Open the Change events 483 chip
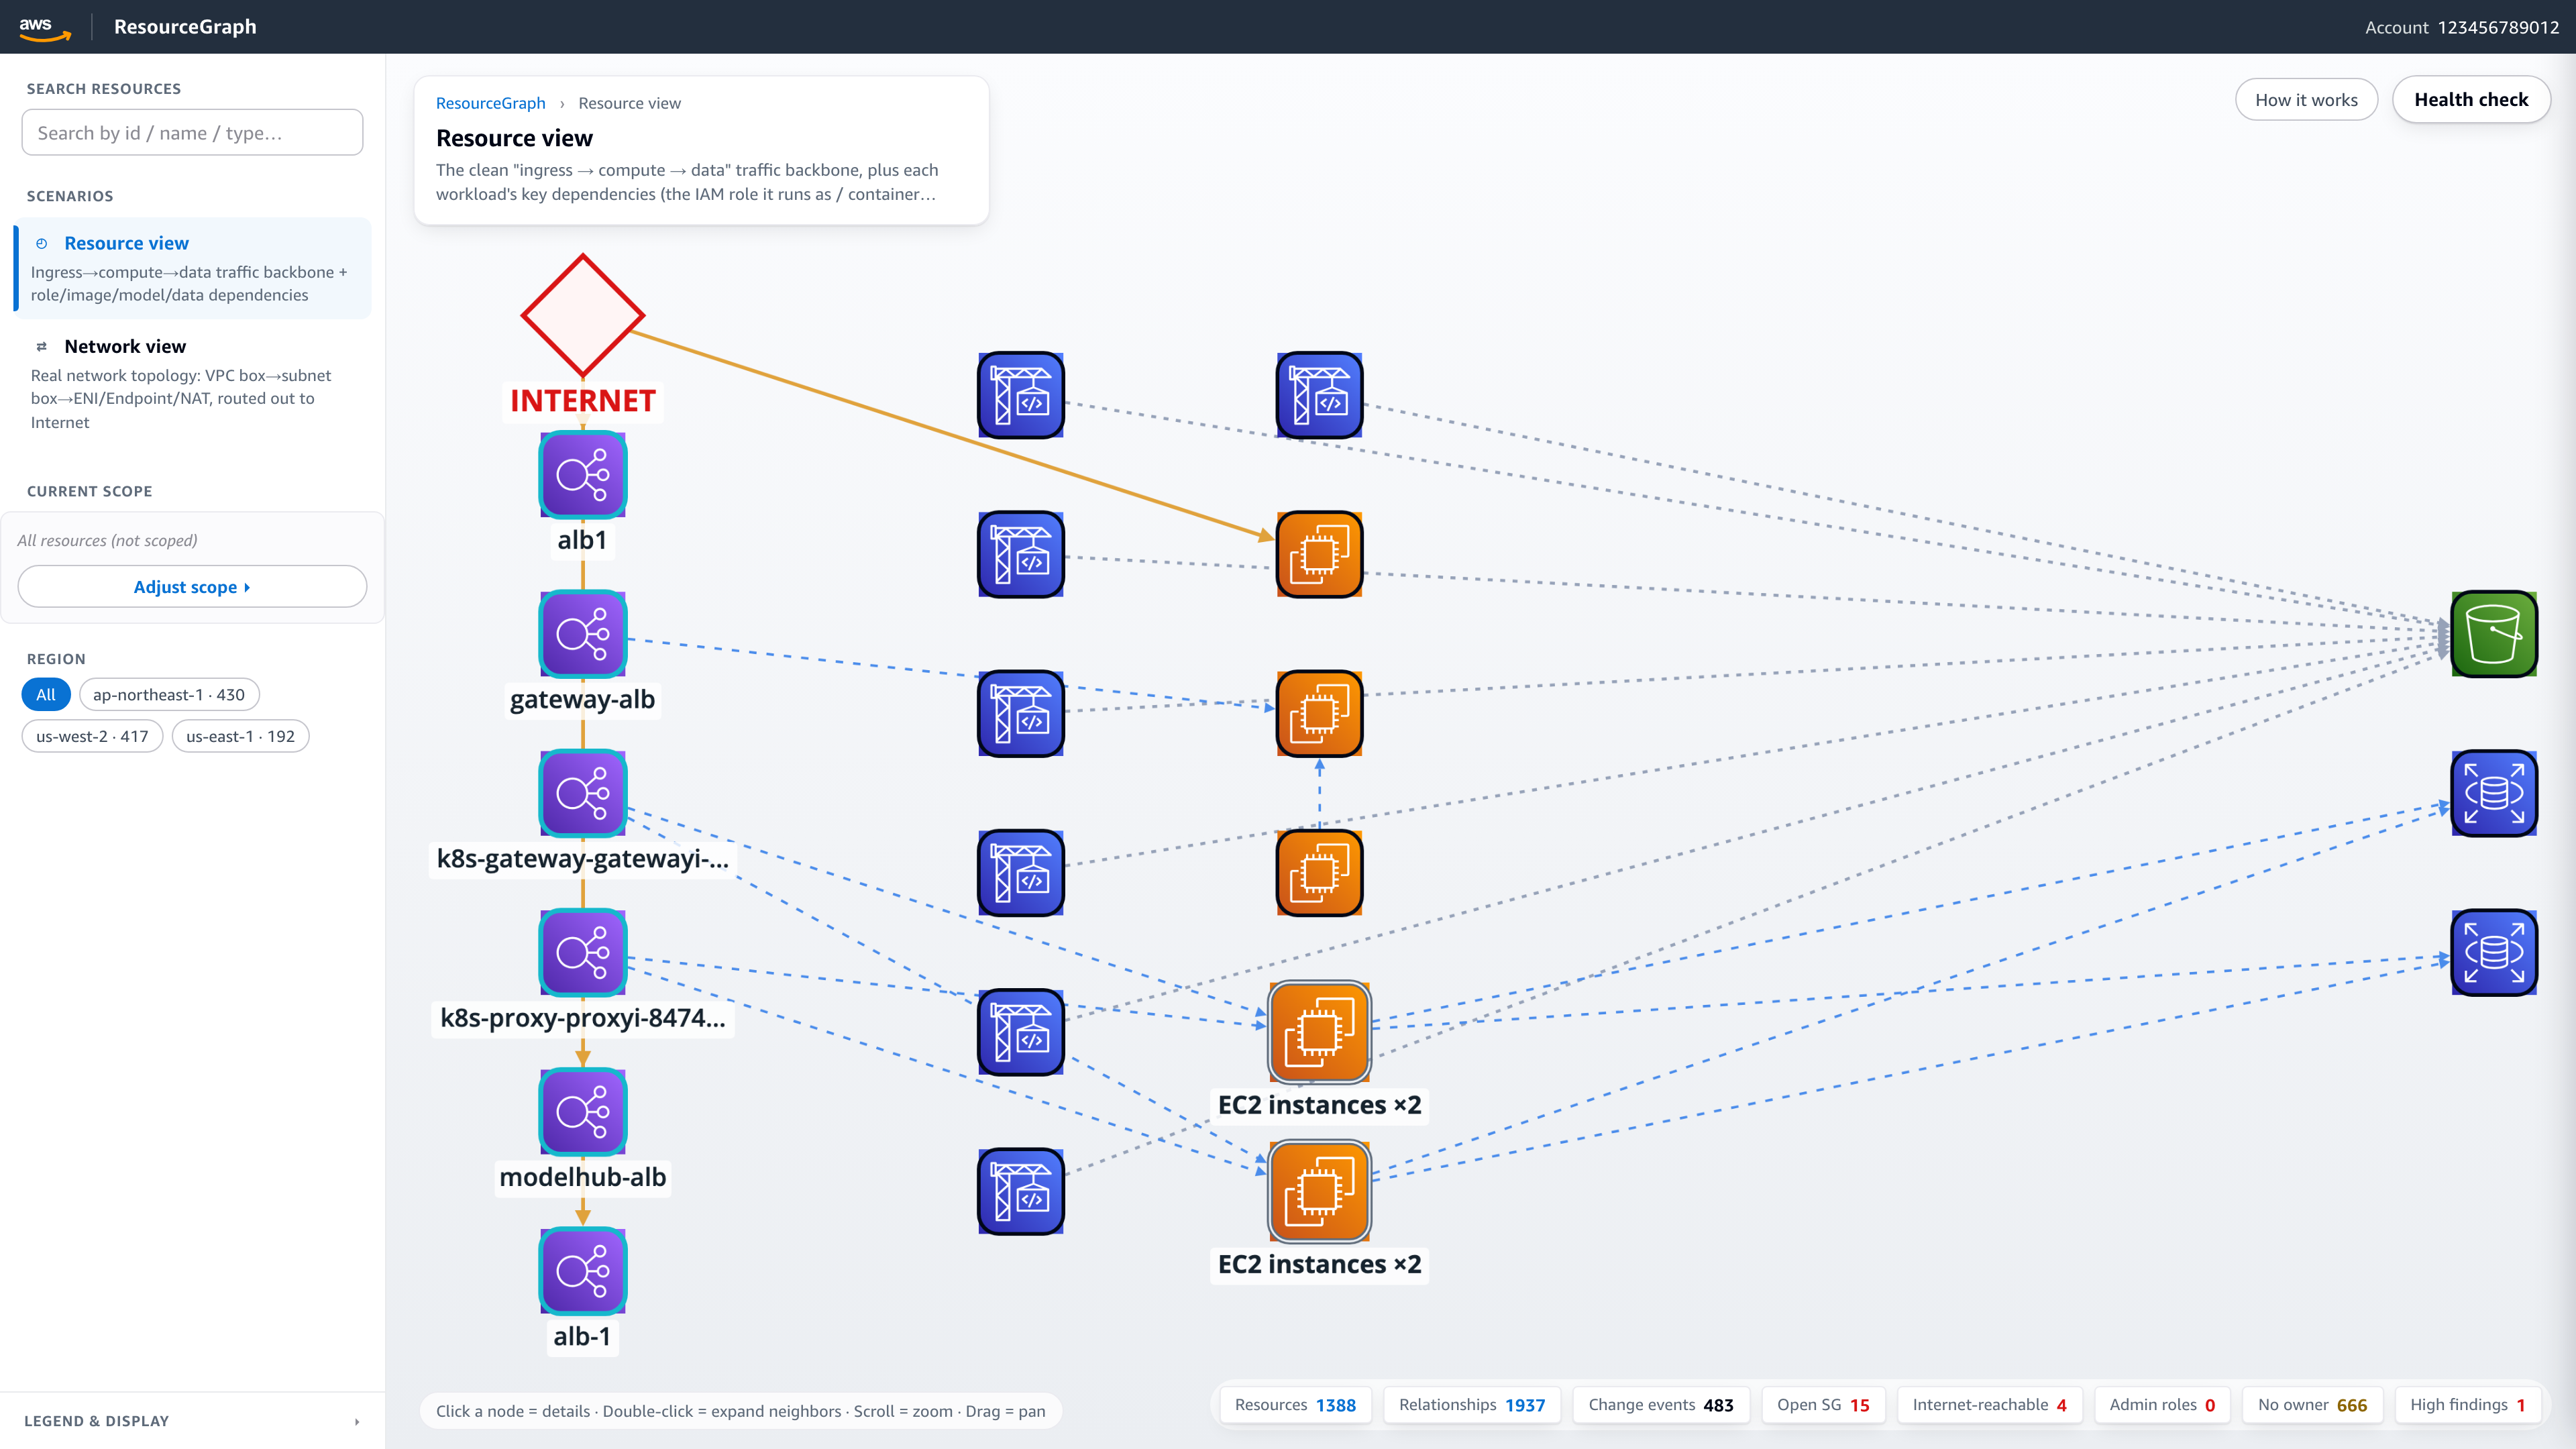The width and height of the screenshot is (2576, 1449). click(1661, 1405)
